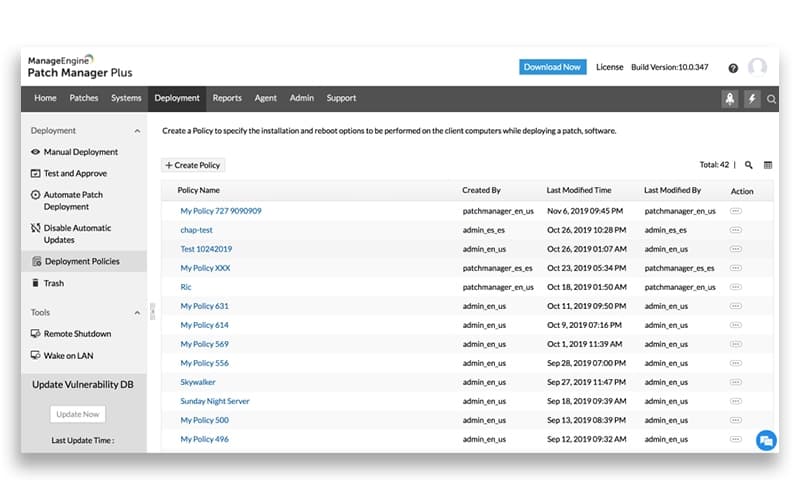
Task: Click the Nov 6, 2019 09:45 PM cell
Action: [585, 211]
